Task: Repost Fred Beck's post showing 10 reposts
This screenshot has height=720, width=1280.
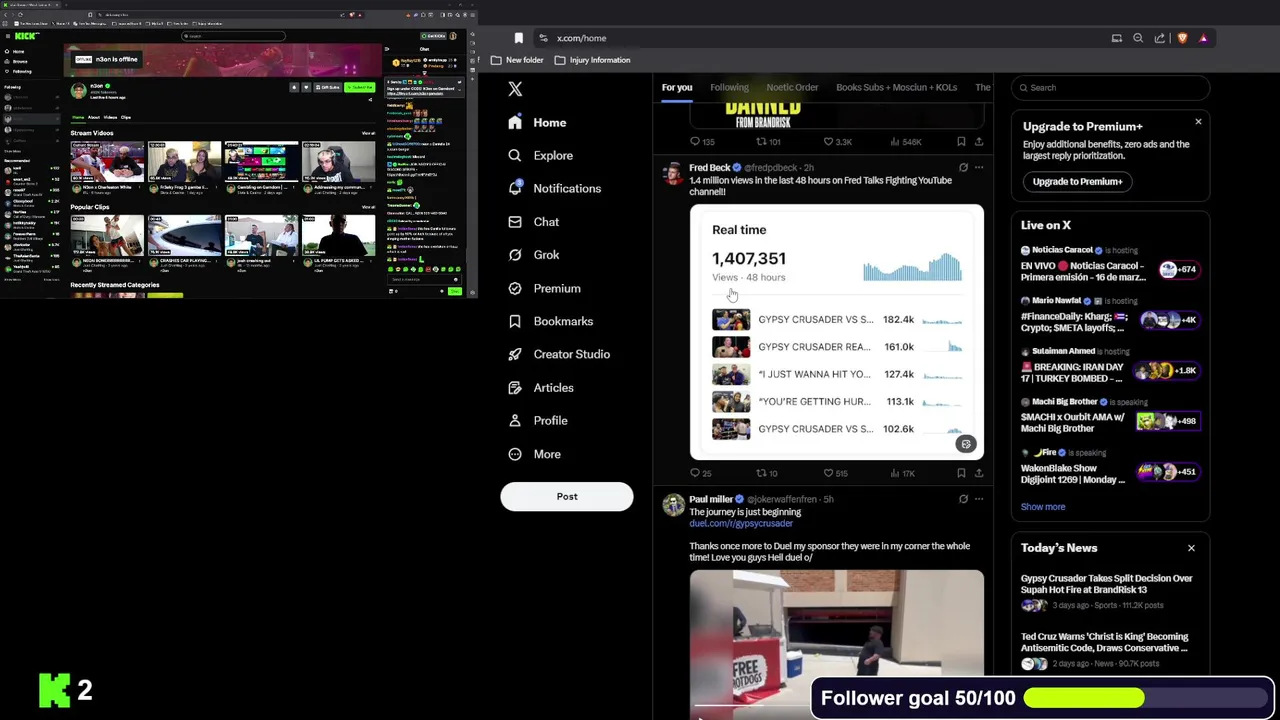Action: (766, 473)
